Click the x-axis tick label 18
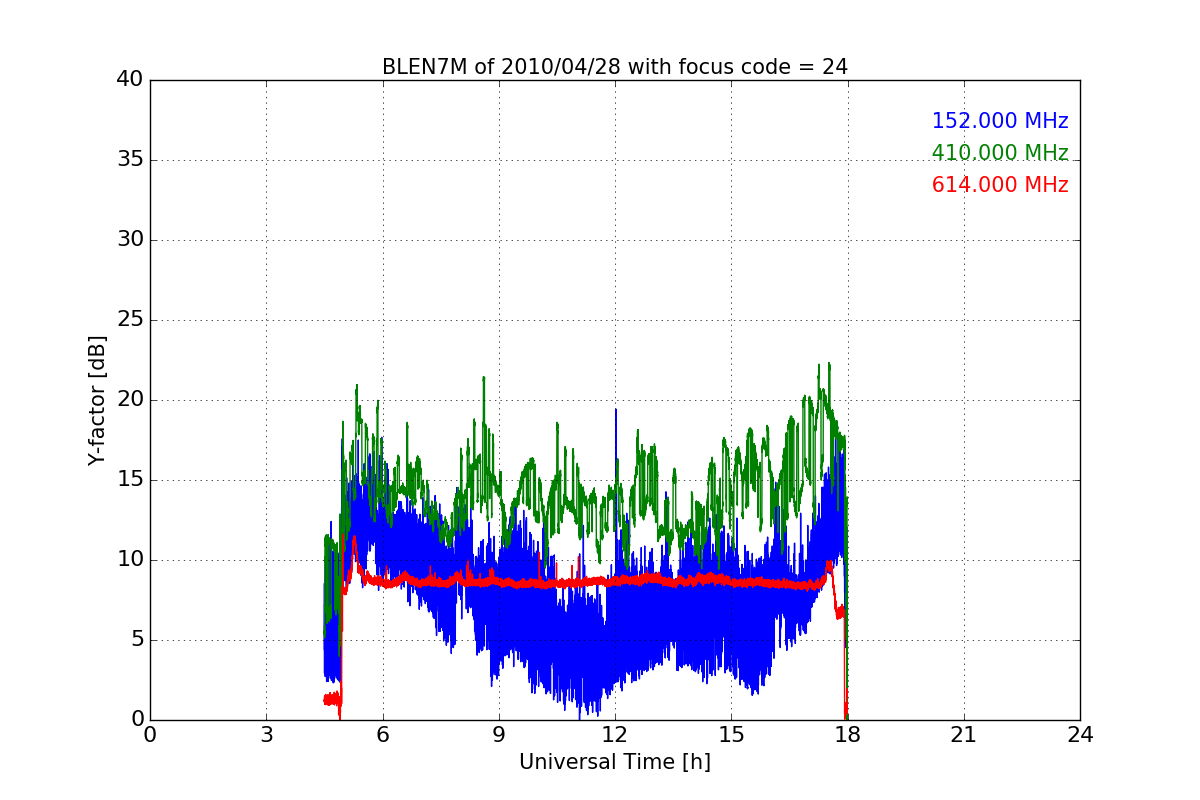Image resolution: width=1200 pixels, height=800 pixels. (848, 735)
